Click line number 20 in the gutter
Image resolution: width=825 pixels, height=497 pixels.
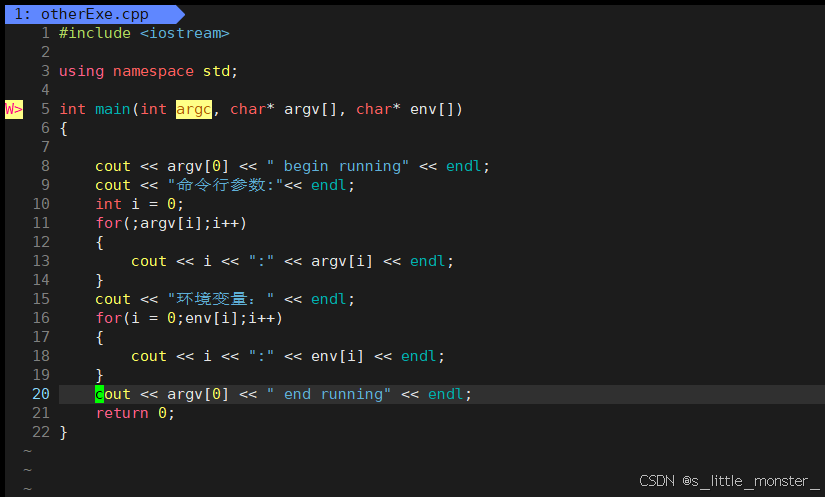click(41, 394)
